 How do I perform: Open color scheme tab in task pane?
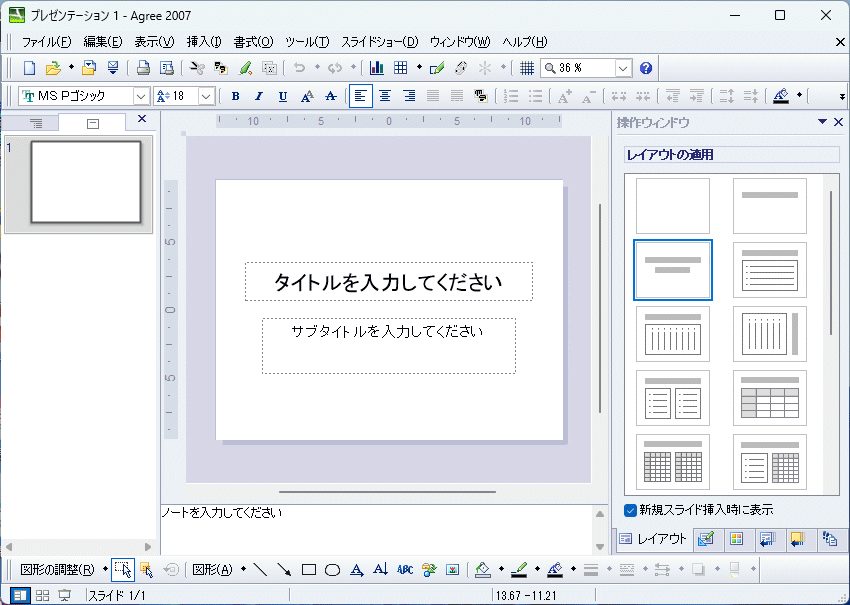pos(736,539)
